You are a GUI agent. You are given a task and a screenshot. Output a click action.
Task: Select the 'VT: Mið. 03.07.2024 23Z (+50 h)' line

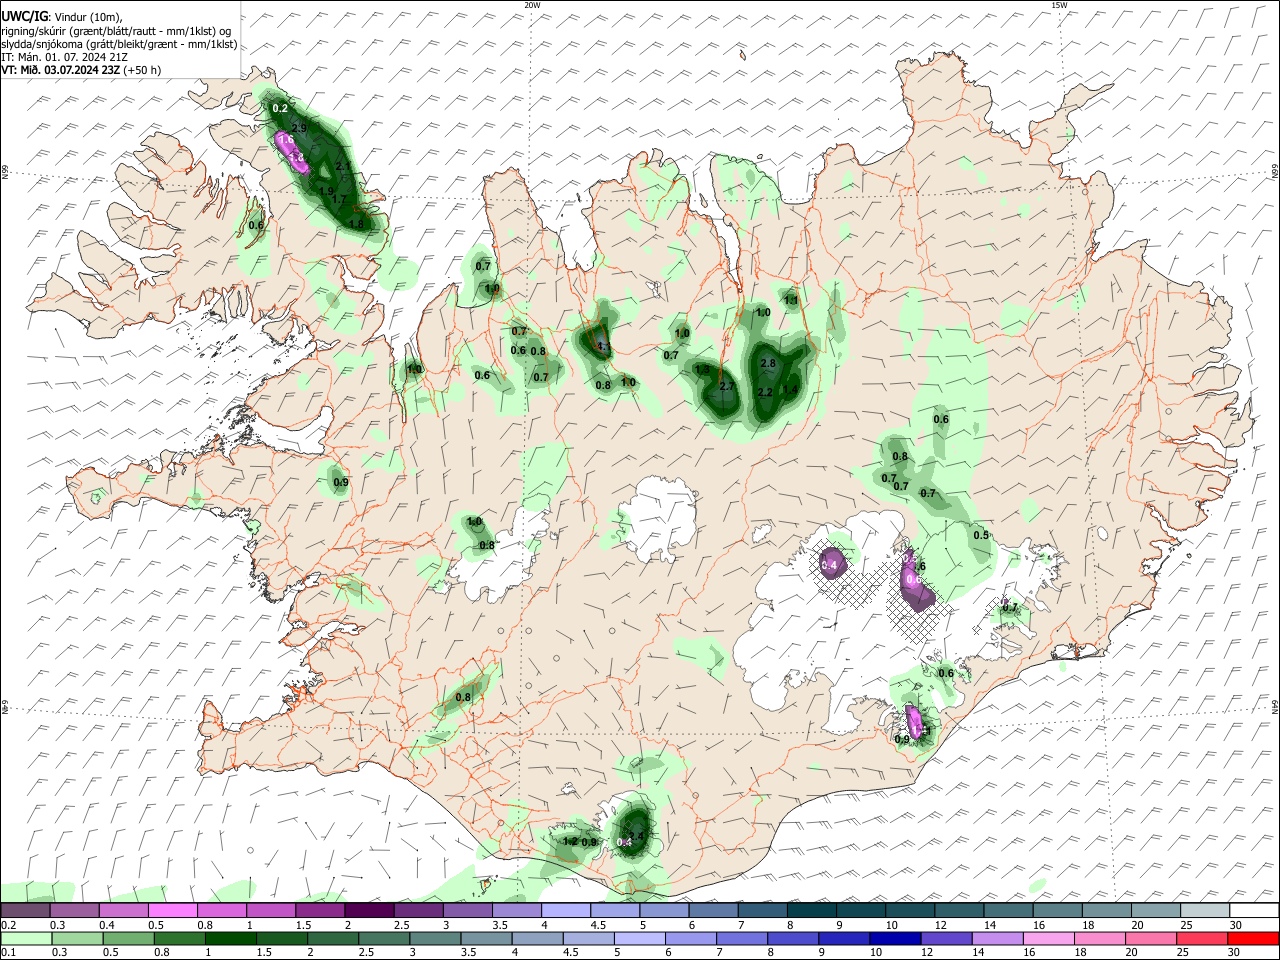tap(81, 70)
